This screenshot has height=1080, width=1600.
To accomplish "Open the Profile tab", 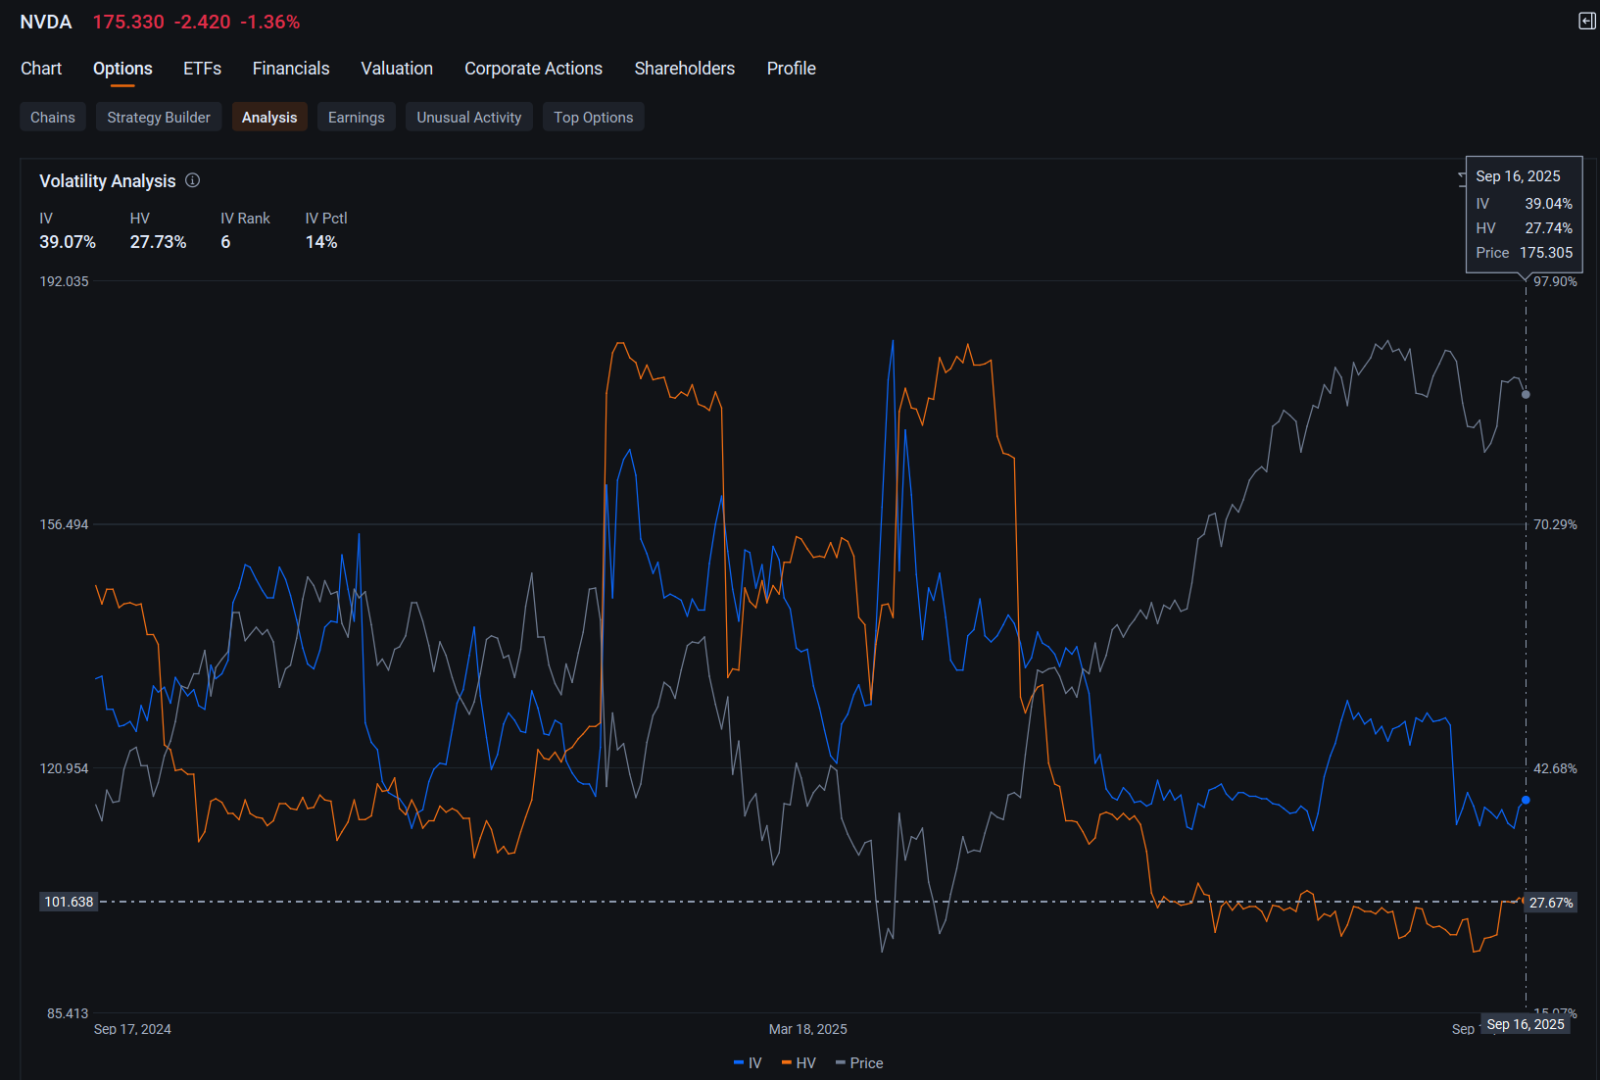I will pyautogui.click(x=791, y=68).
